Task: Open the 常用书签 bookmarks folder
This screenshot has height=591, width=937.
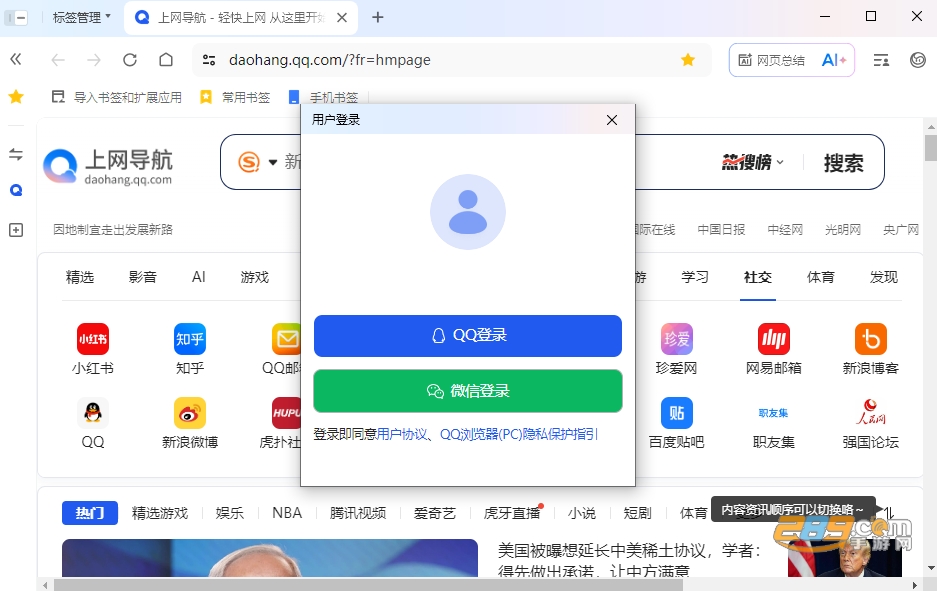Action: (x=235, y=97)
